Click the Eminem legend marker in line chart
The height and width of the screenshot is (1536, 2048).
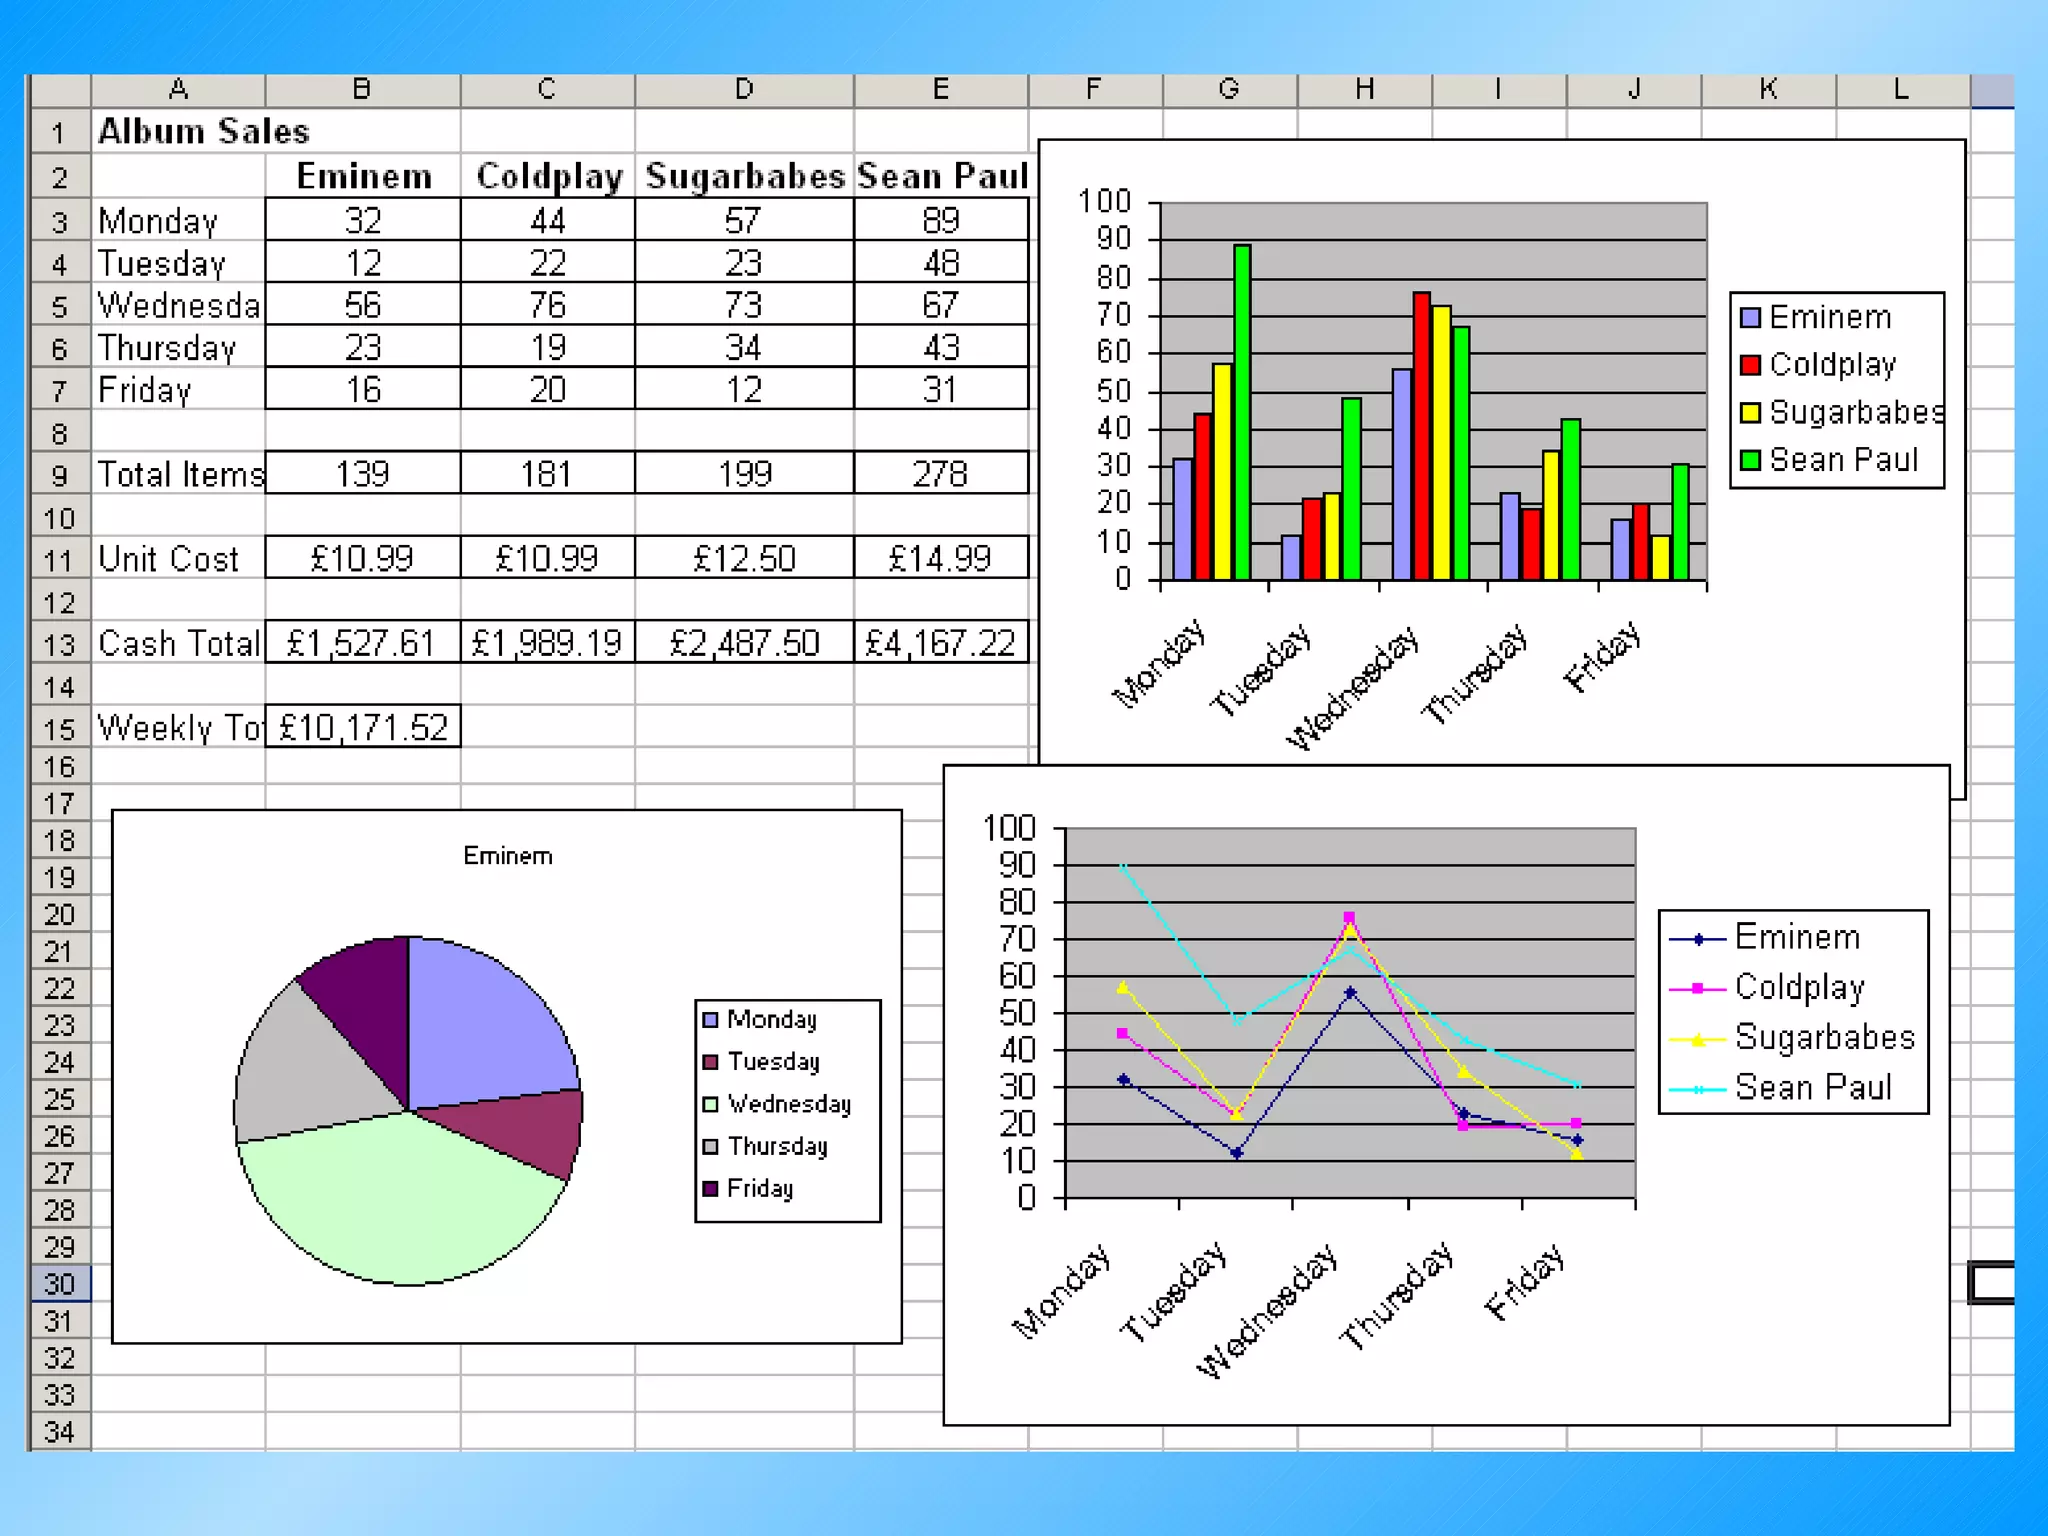pos(1698,939)
